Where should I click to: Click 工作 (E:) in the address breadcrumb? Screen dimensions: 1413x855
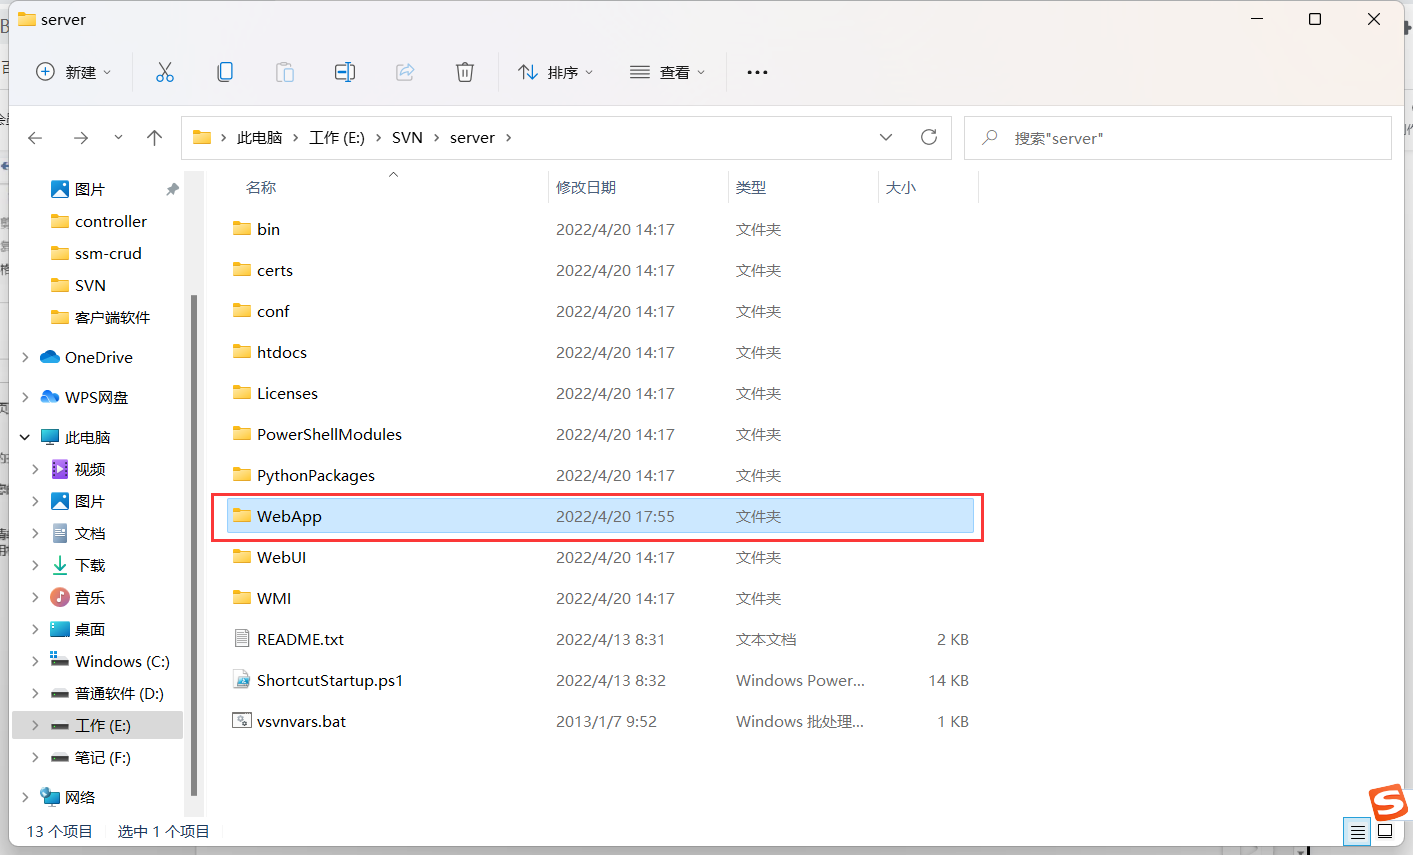click(x=337, y=138)
